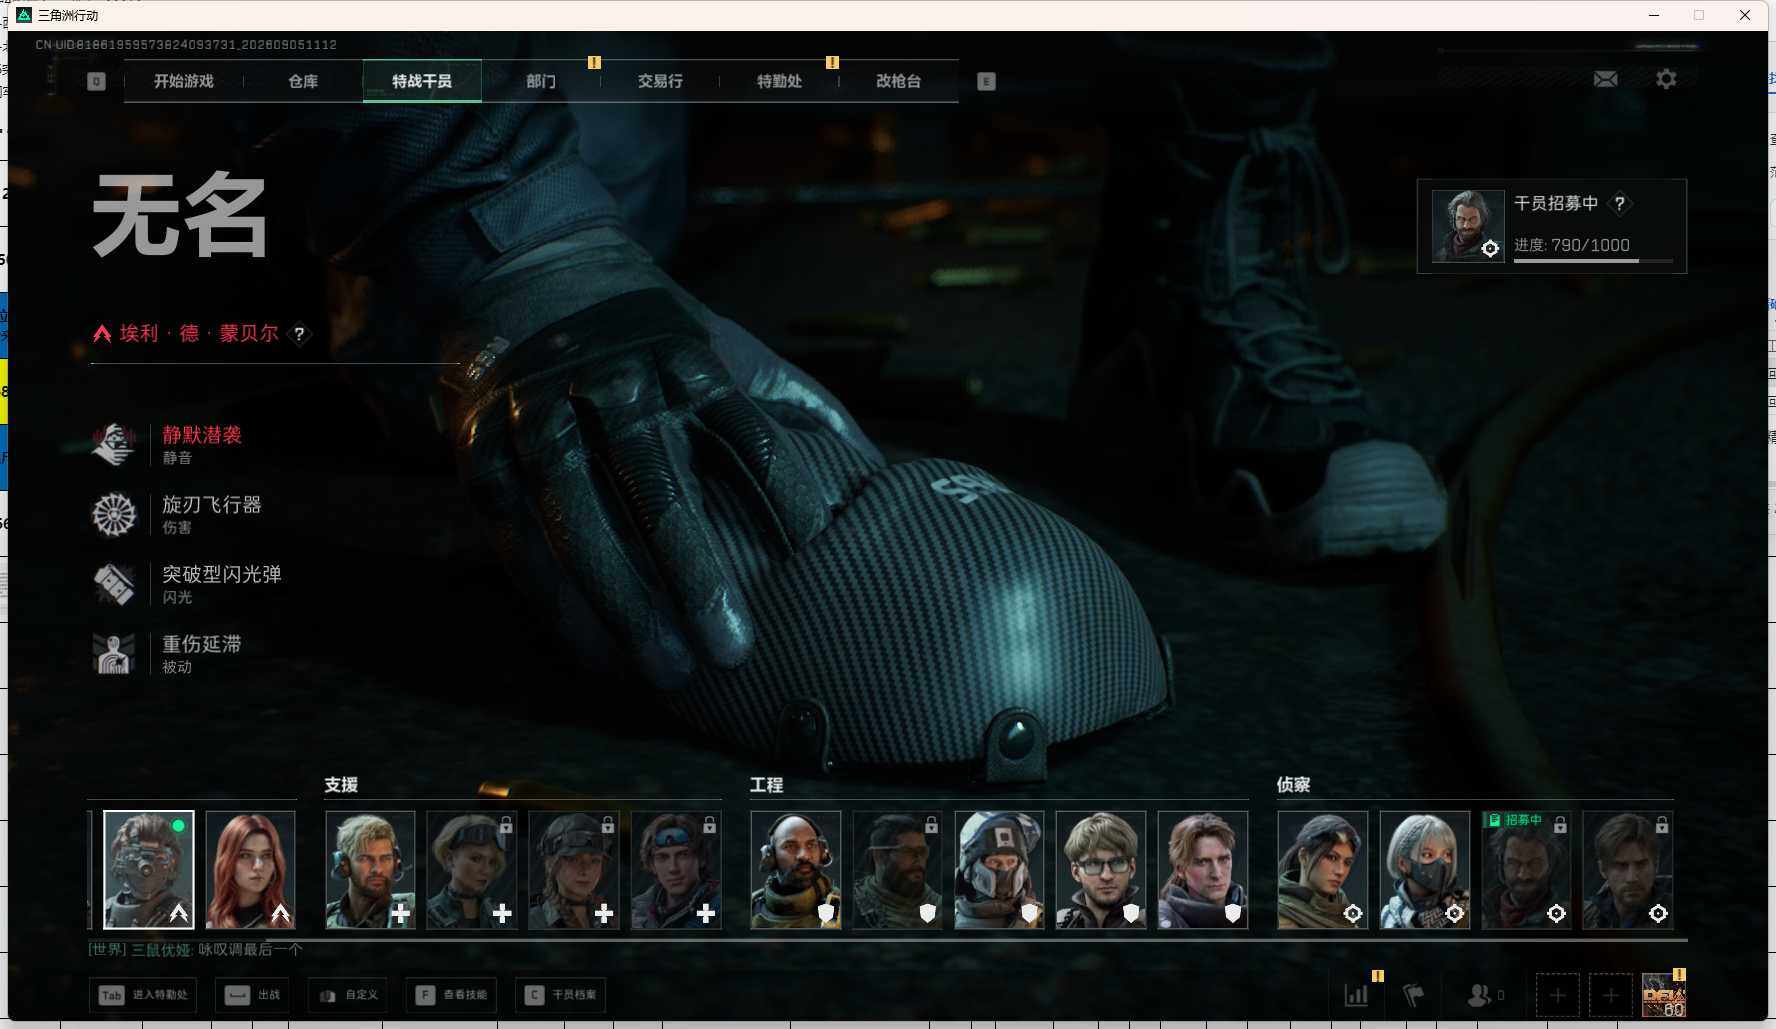Click the 出战 button
Image resolution: width=1776 pixels, height=1029 pixels.
(253, 995)
